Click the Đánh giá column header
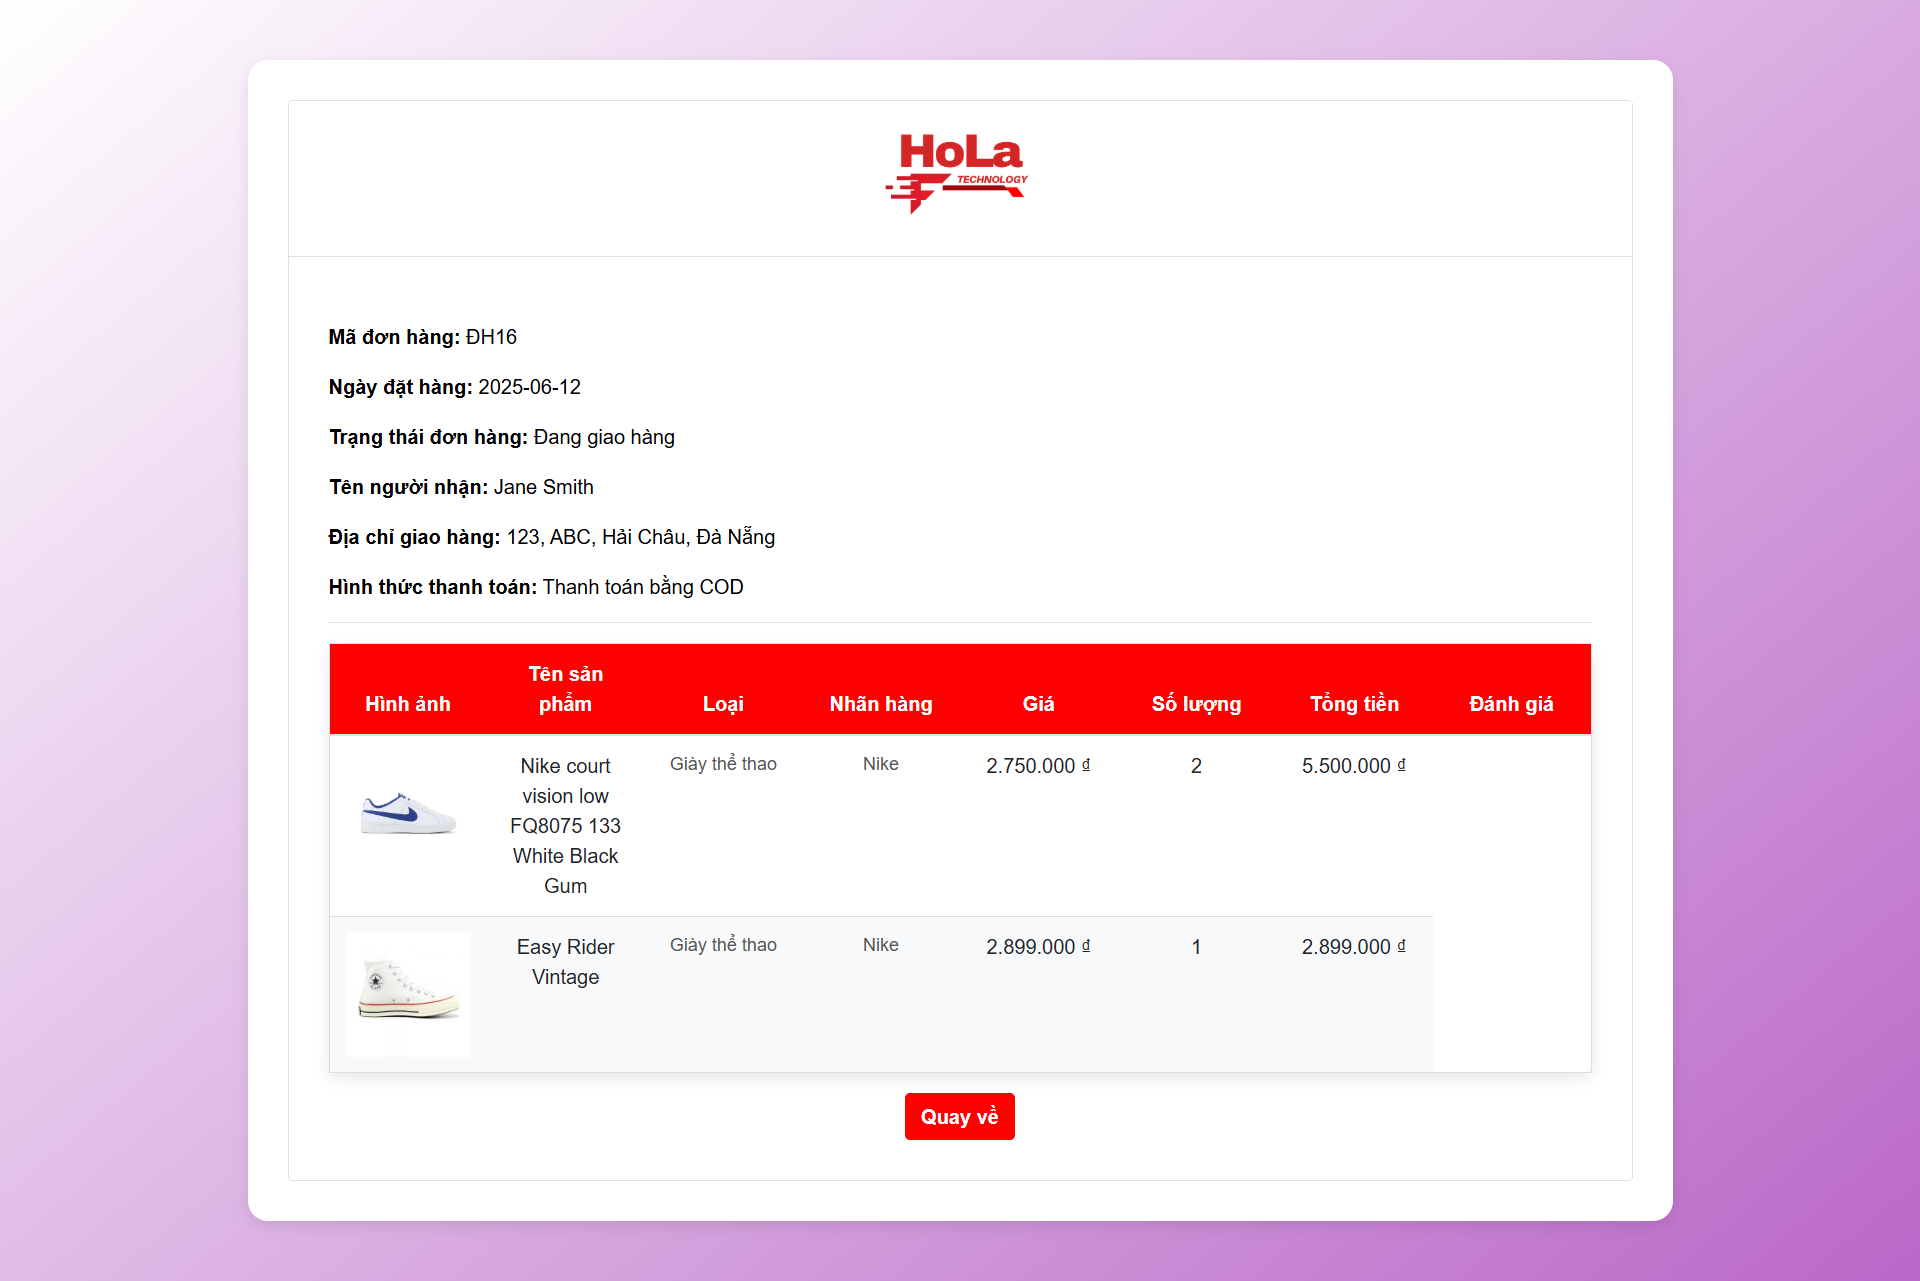The width and height of the screenshot is (1920, 1281). click(1511, 704)
